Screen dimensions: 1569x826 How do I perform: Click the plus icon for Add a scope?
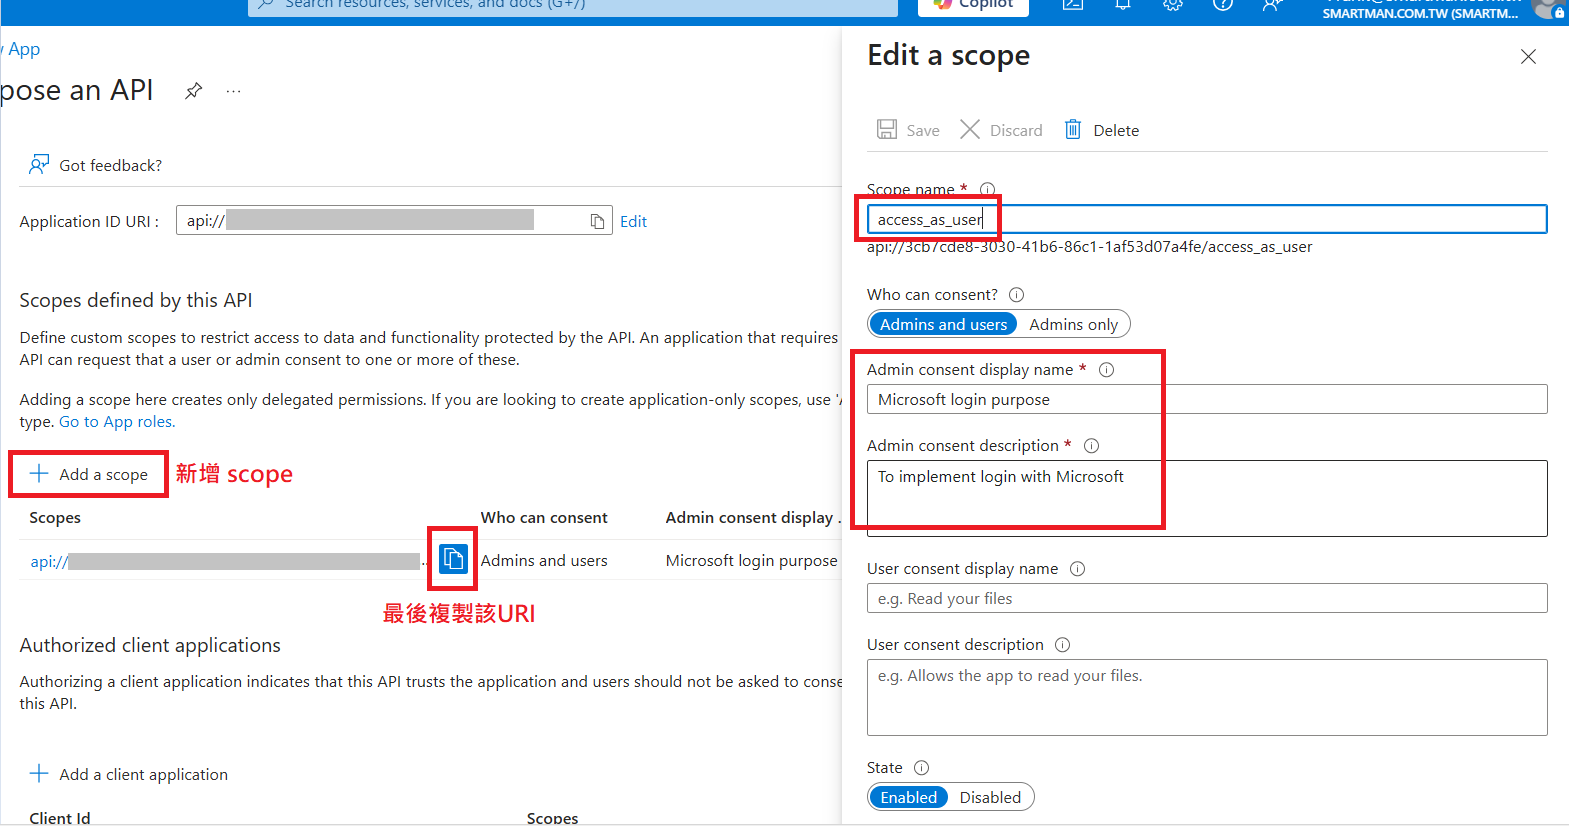39,473
